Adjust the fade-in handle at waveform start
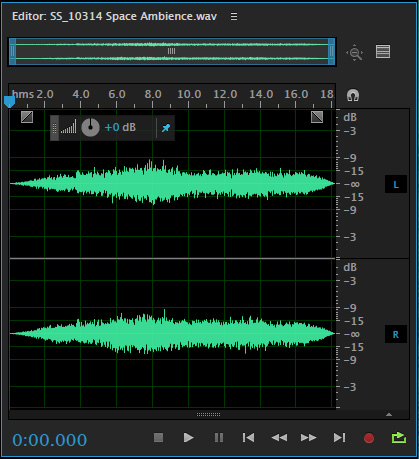The image size is (419, 459). (27, 117)
